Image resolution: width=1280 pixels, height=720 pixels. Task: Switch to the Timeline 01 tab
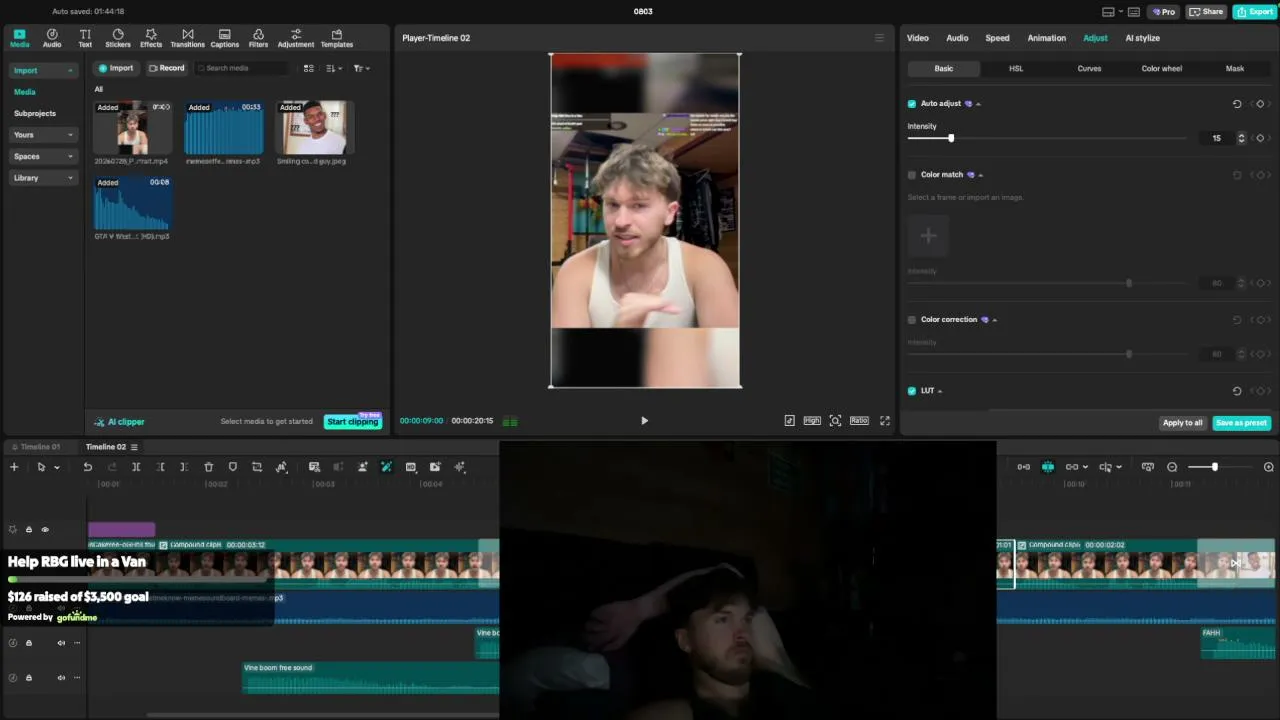40,447
